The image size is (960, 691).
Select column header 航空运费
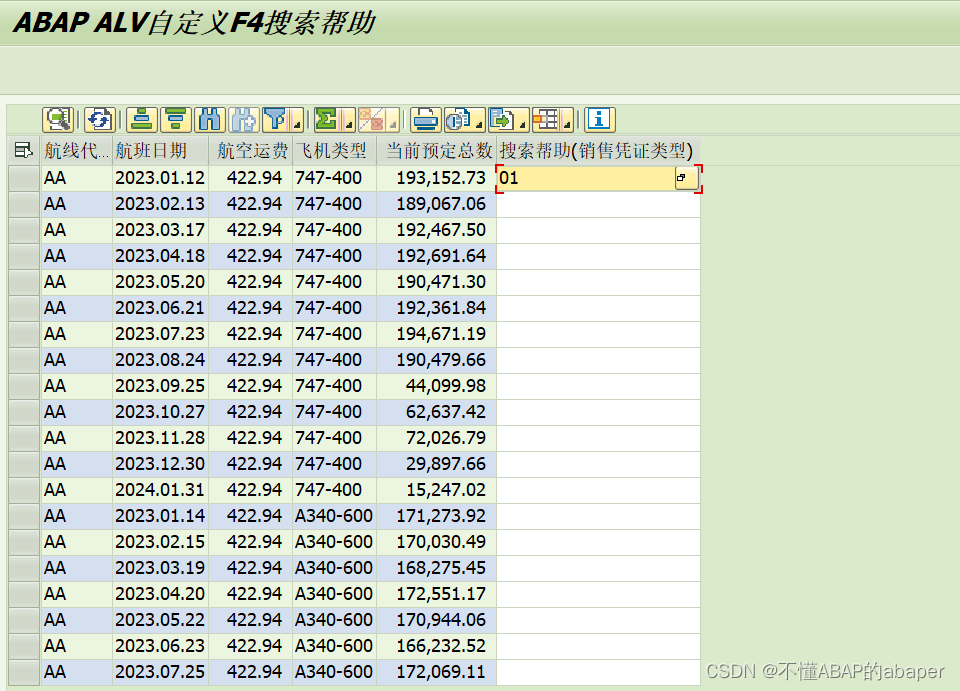[251, 150]
